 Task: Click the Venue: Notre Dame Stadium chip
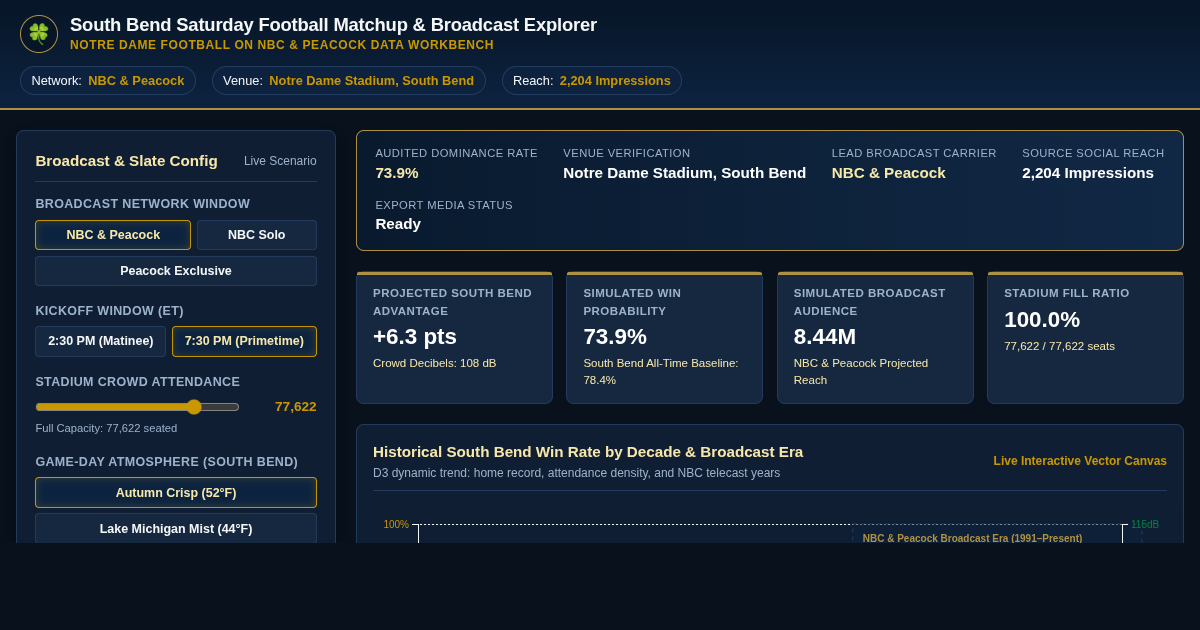click(x=349, y=81)
